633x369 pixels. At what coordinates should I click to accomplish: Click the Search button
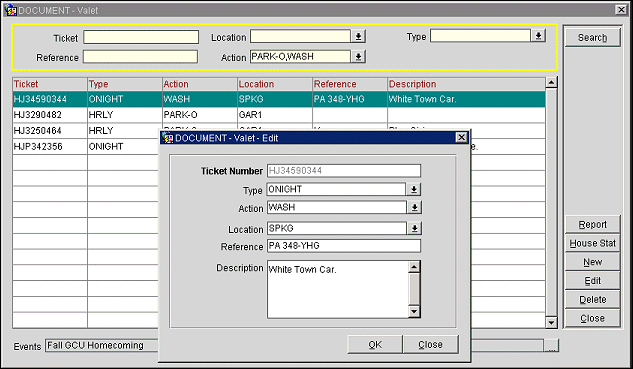[x=592, y=38]
